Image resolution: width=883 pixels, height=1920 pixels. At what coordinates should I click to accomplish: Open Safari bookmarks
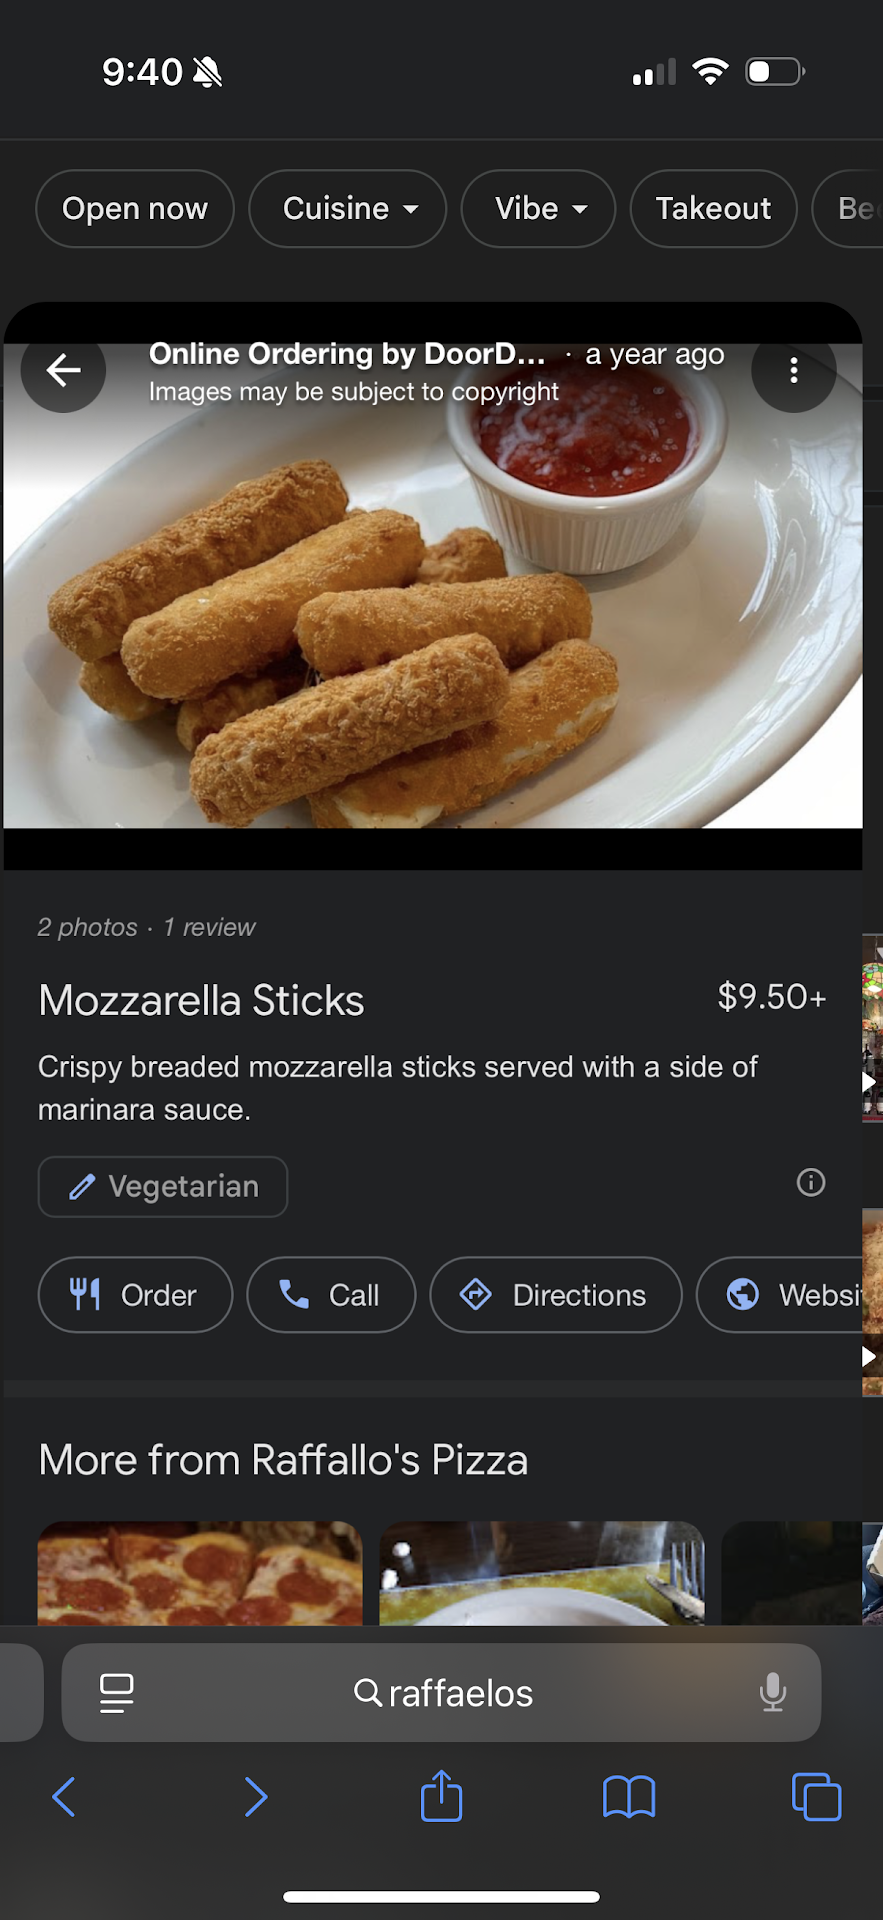coord(628,1797)
